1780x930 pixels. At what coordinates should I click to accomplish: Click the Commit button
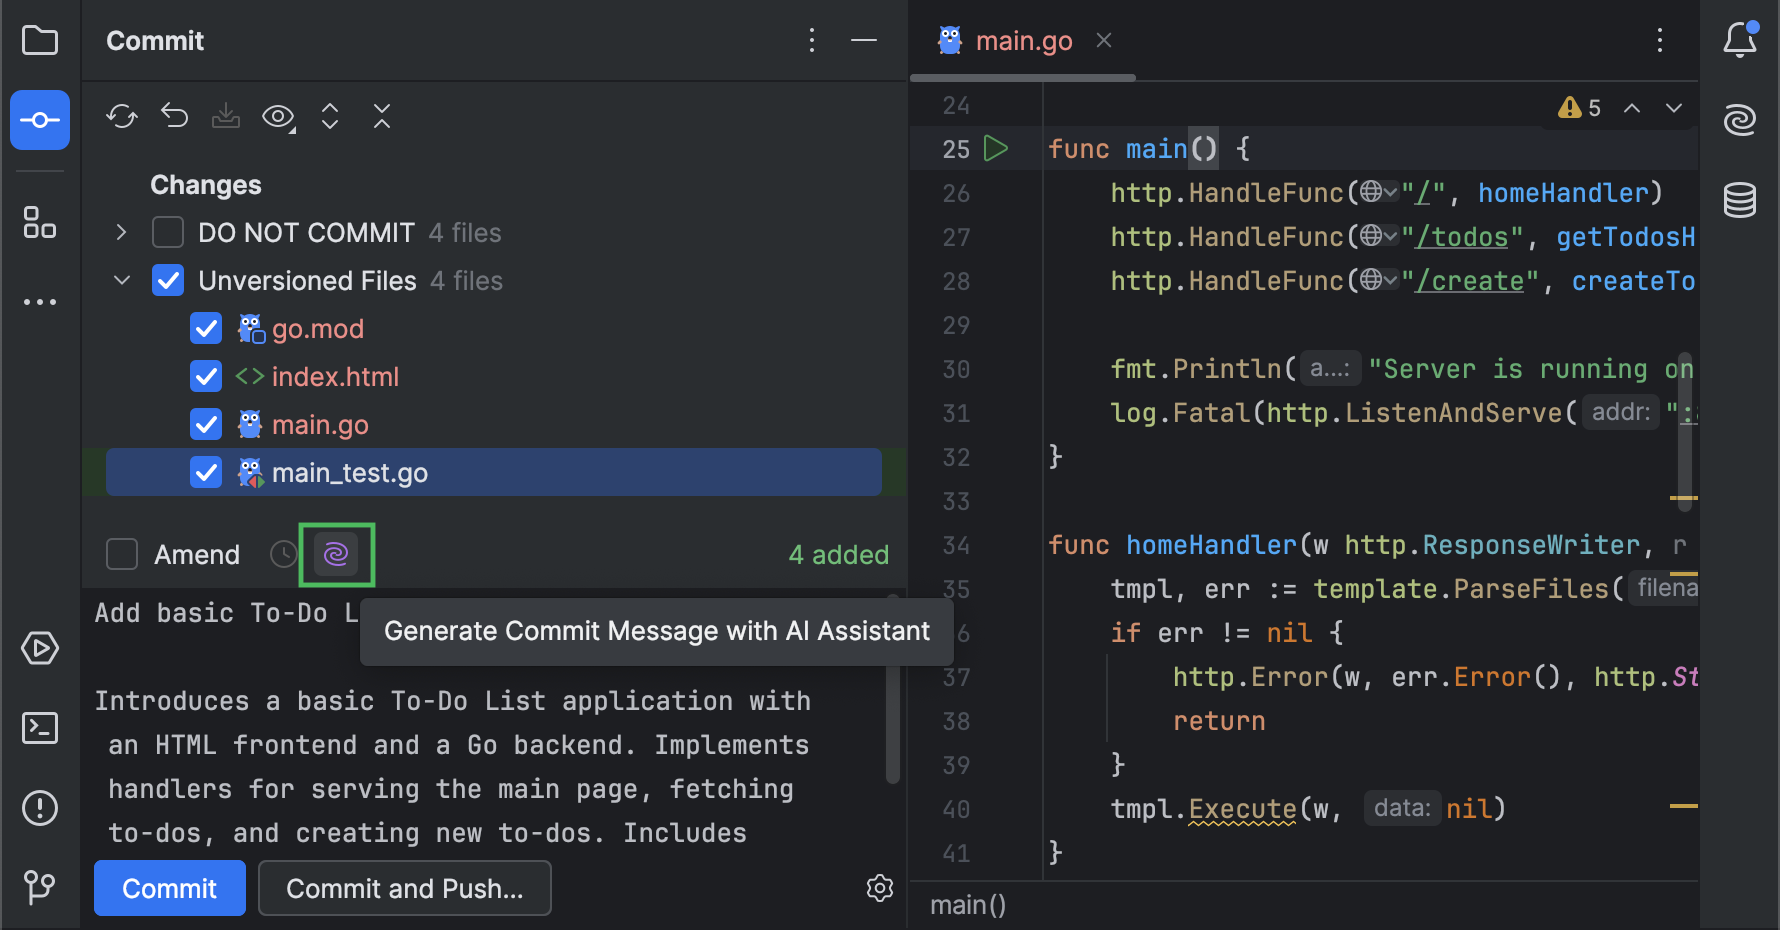point(169,888)
